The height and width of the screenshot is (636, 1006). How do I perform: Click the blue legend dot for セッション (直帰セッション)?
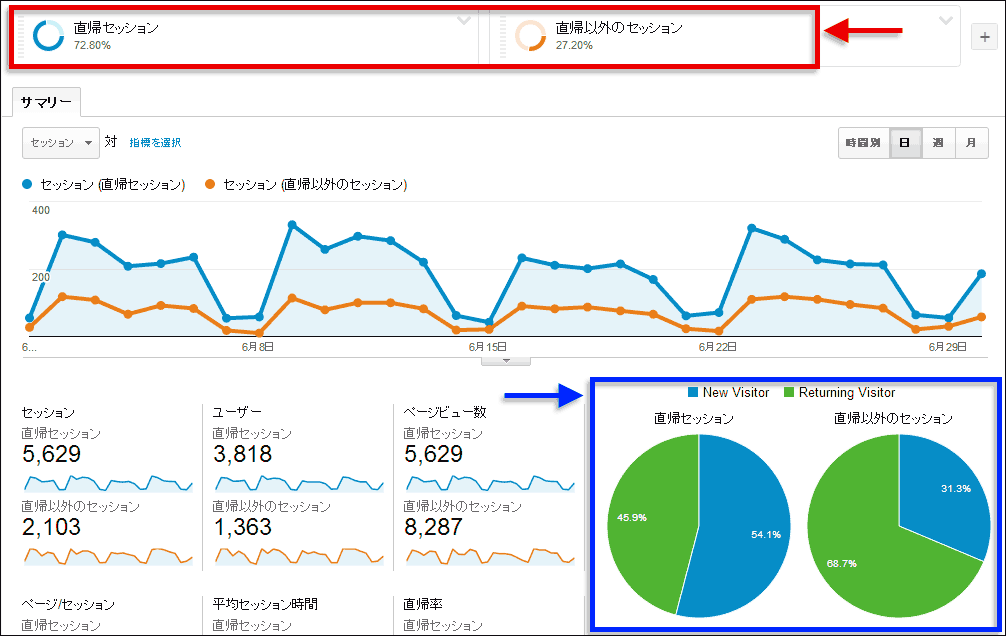tap(28, 185)
